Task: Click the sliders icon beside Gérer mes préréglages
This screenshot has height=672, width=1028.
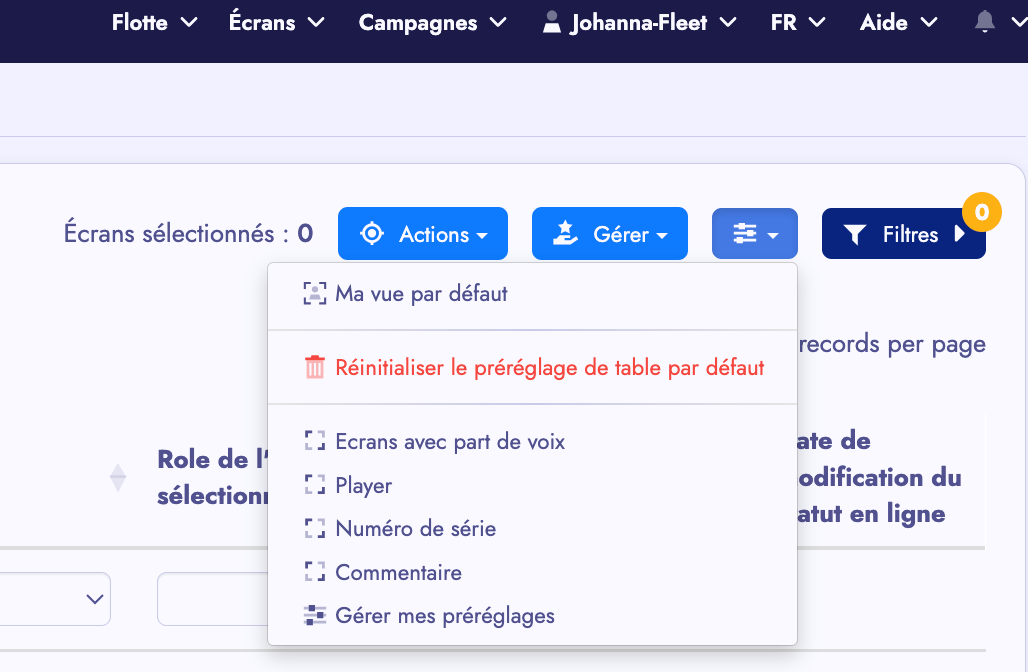Action: click(x=315, y=616)
